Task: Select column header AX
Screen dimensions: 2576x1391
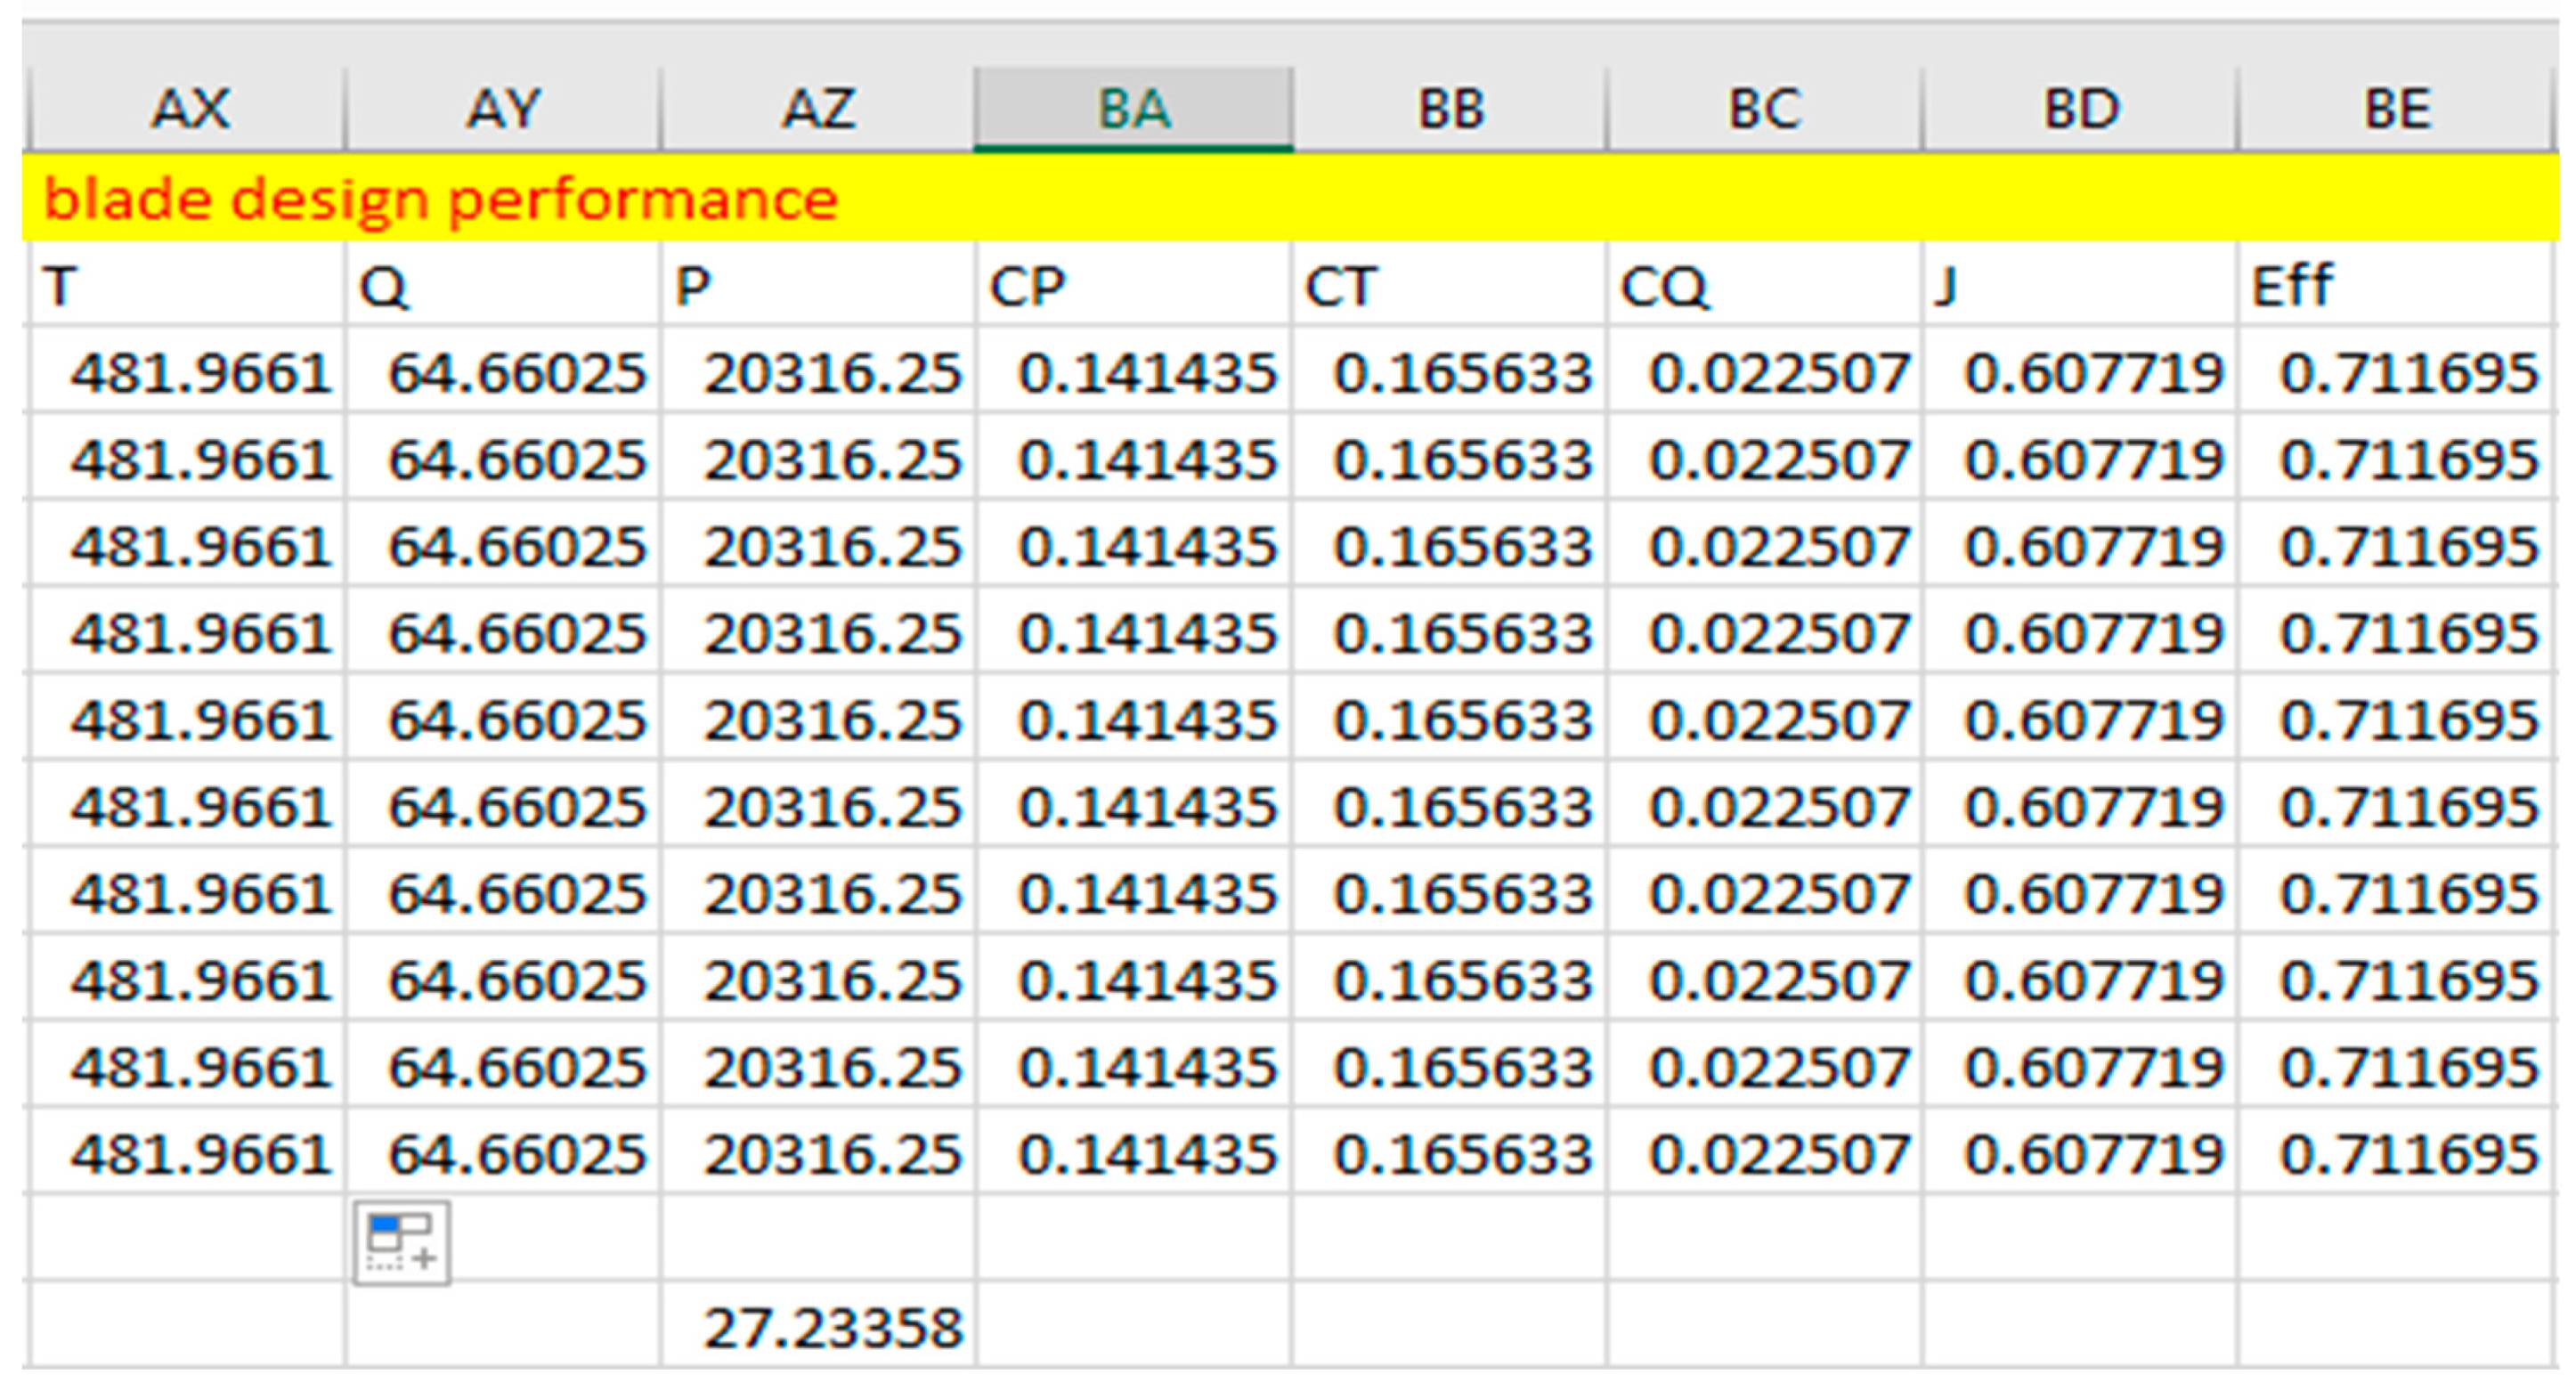Action: point(188,109)
